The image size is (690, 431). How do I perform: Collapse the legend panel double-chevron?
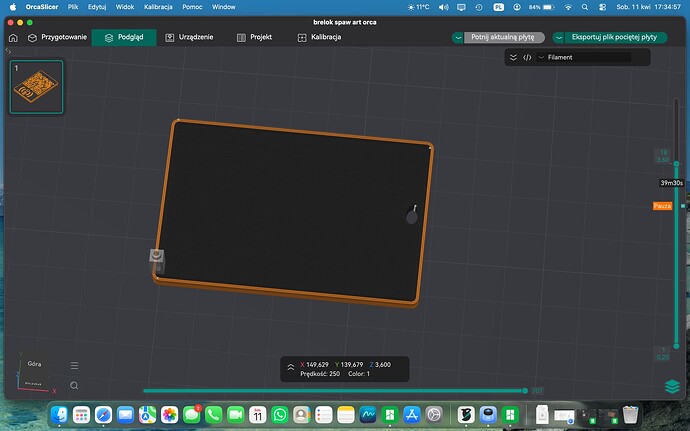coord(513,57)
